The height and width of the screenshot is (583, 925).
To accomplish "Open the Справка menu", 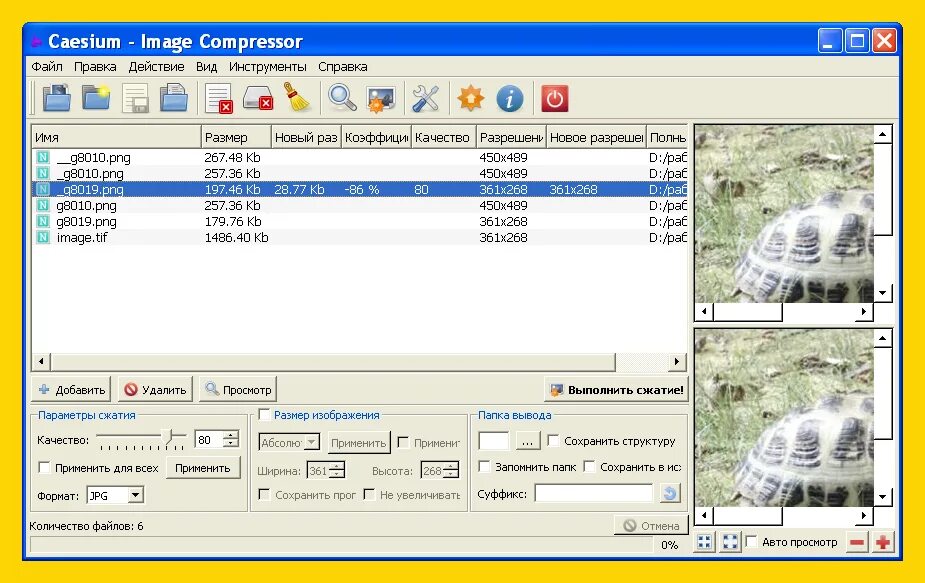I will coord(343,67).
